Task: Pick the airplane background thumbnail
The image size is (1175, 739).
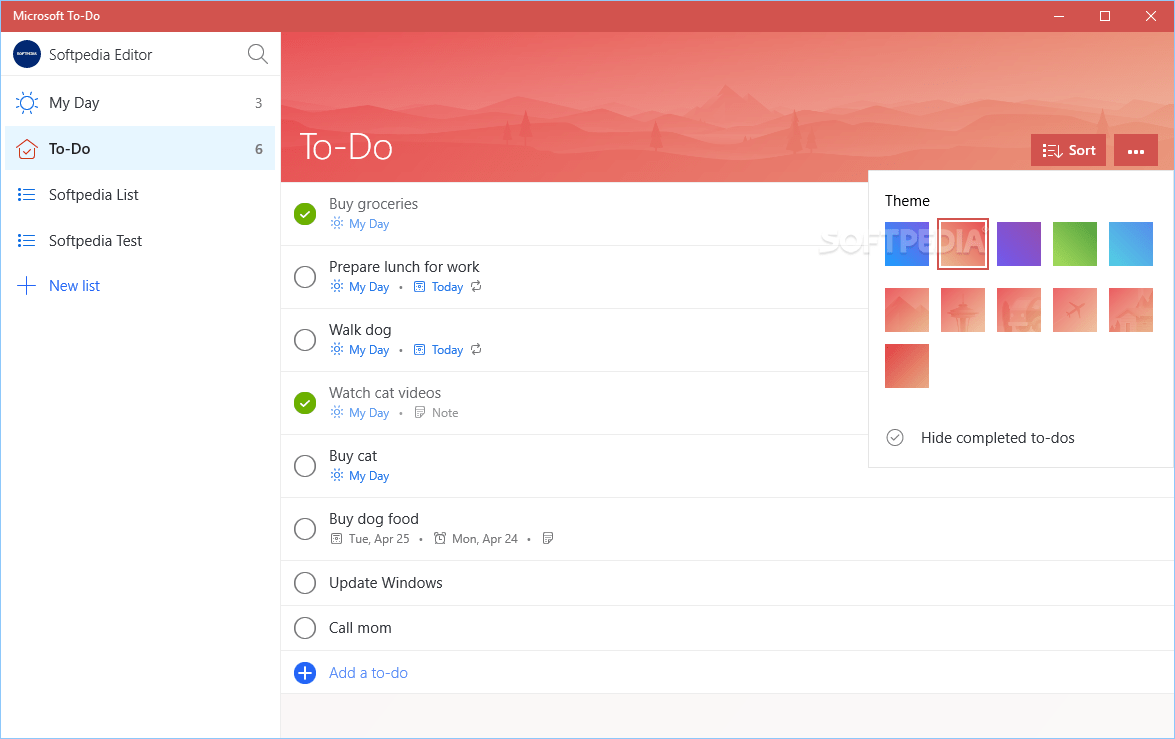Action: (1075, 310)
